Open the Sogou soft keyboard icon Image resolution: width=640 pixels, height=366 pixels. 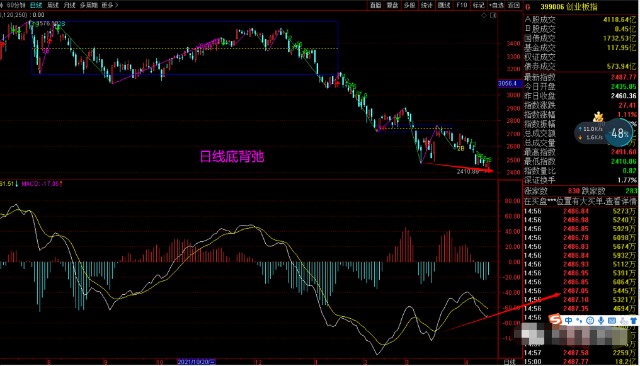point(612,321)
